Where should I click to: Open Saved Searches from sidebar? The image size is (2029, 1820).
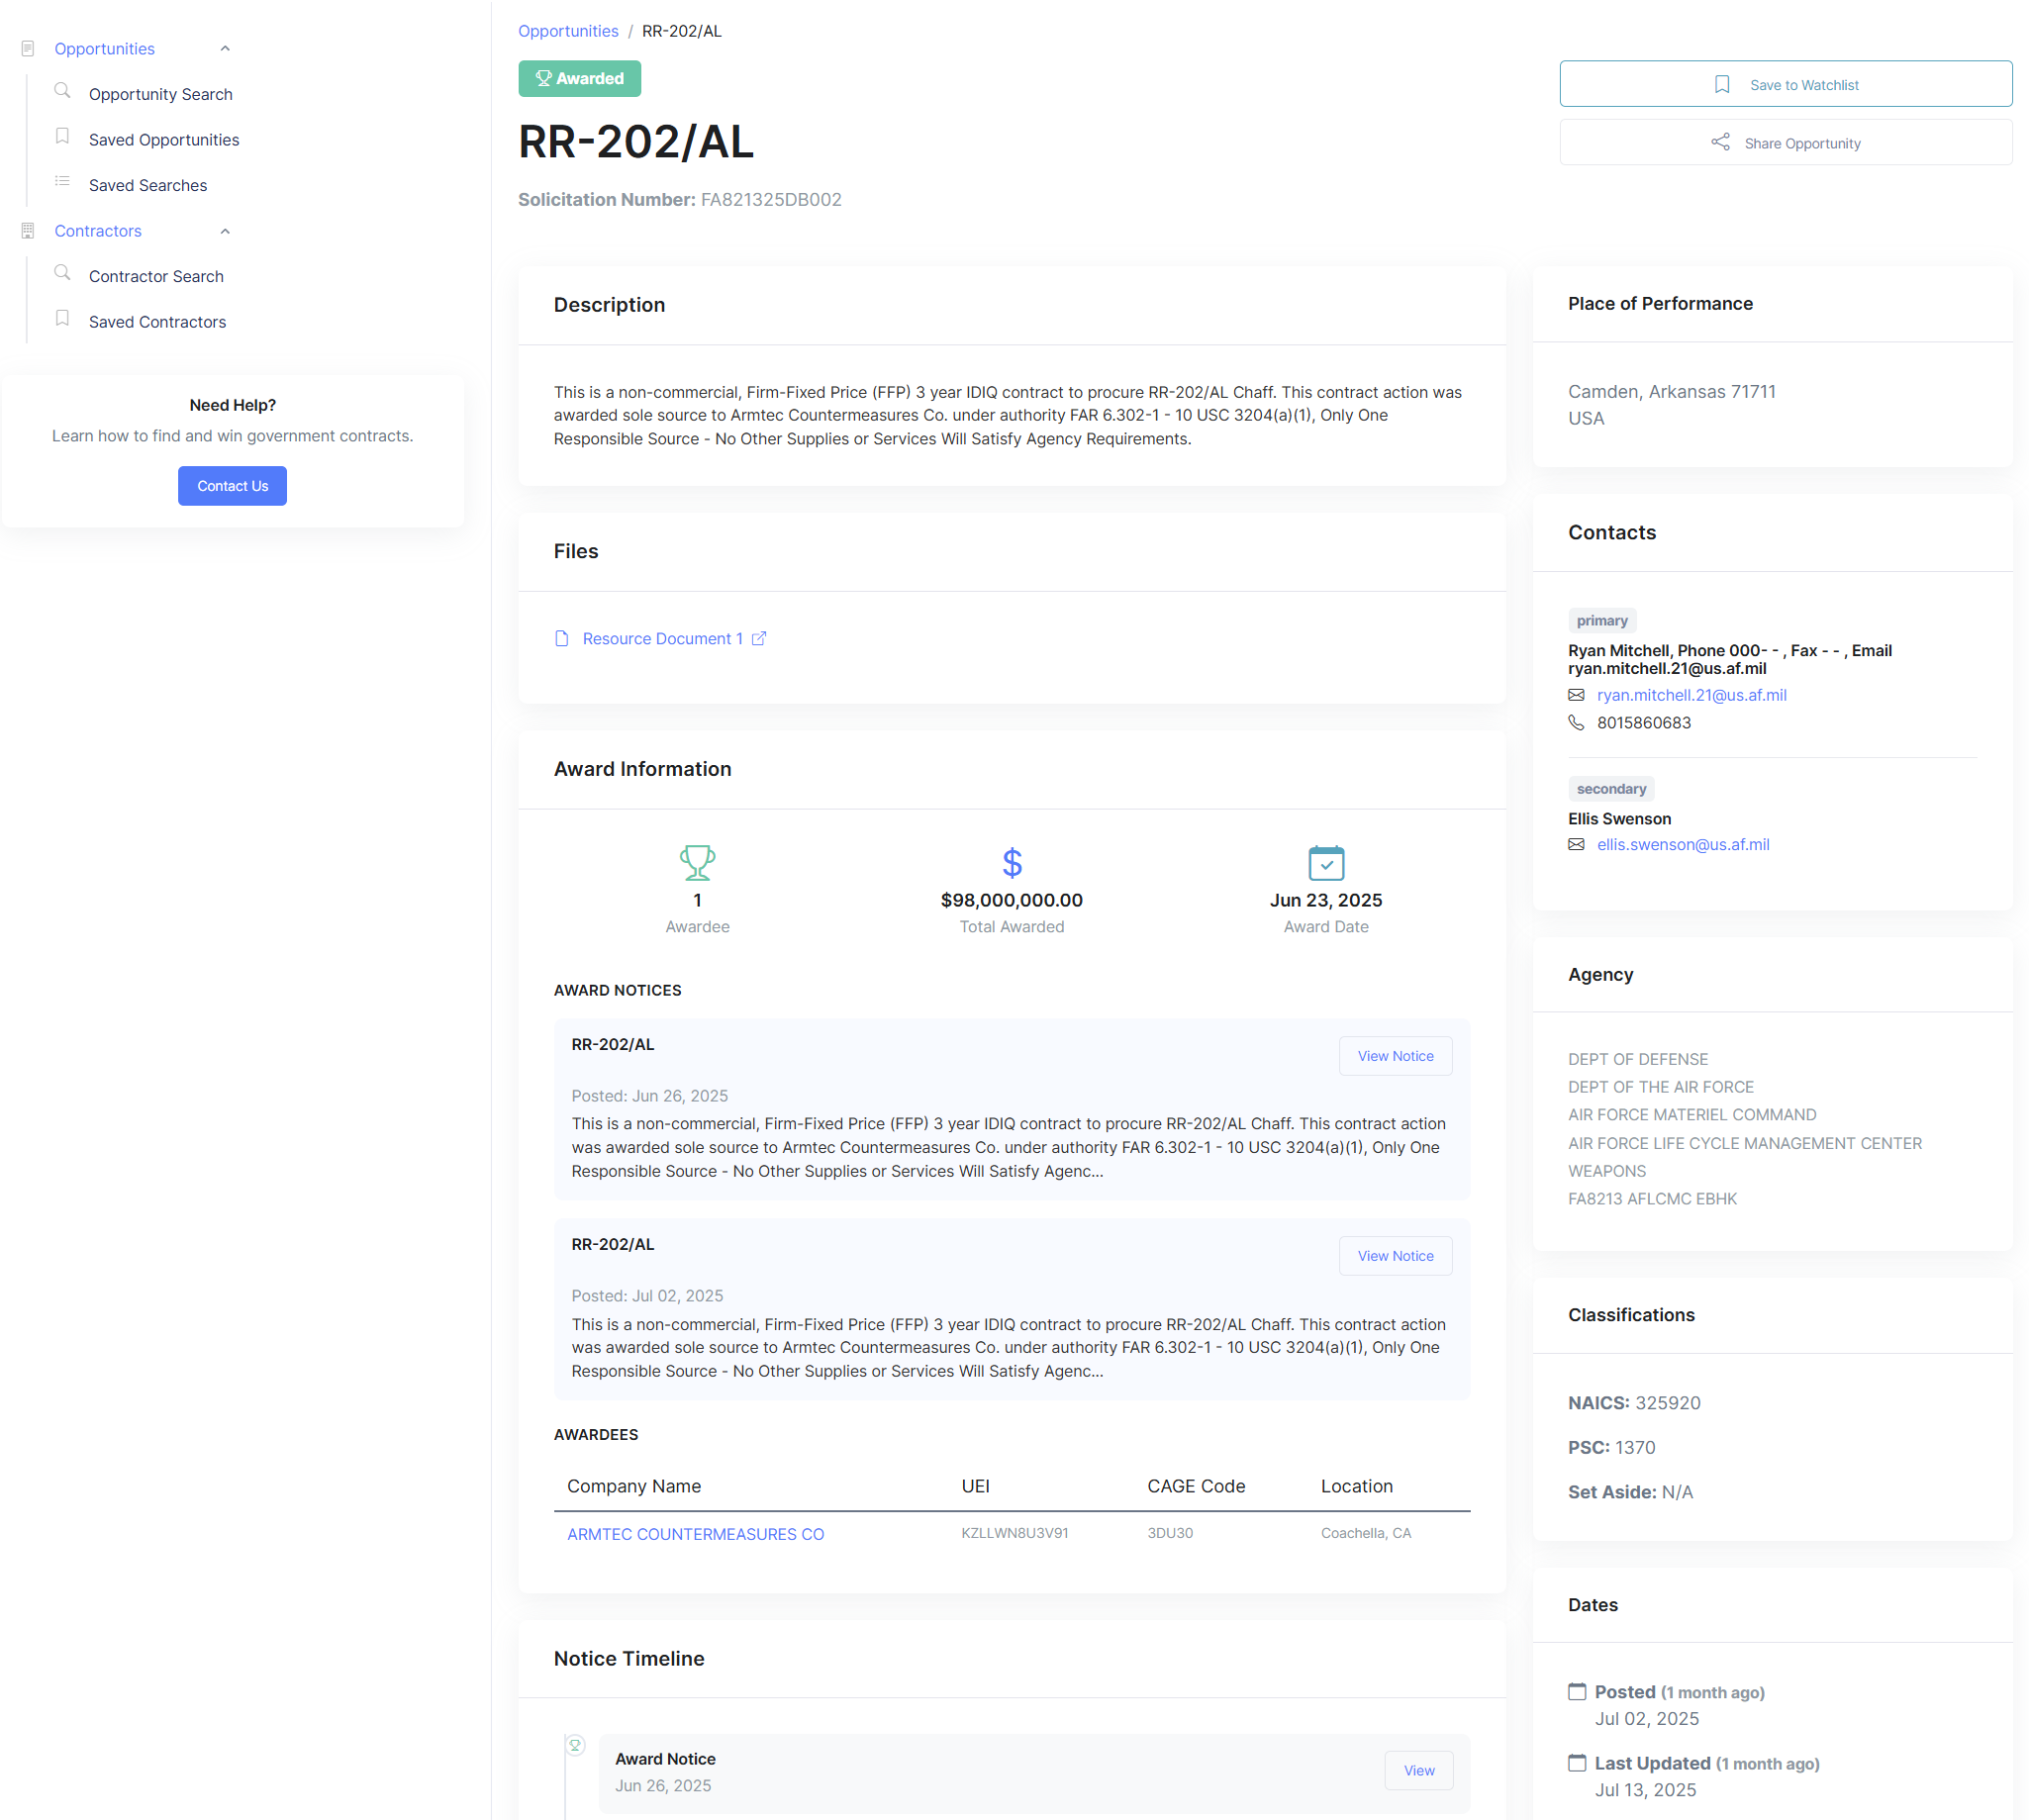[x=148, y=185]
